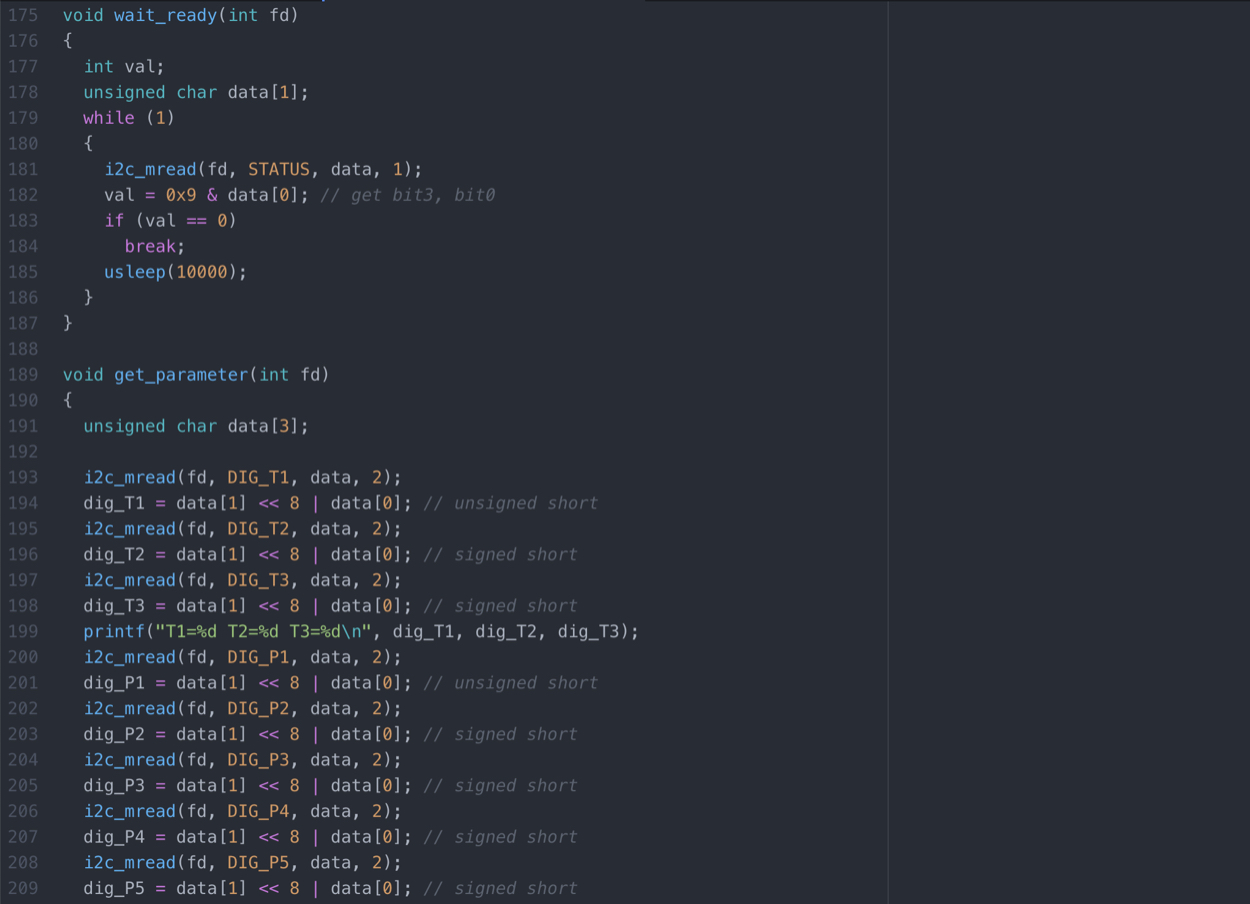Click the 'int val;' declaration
The height and width of the screenshot is (904, 1250).
click(124, 66)
